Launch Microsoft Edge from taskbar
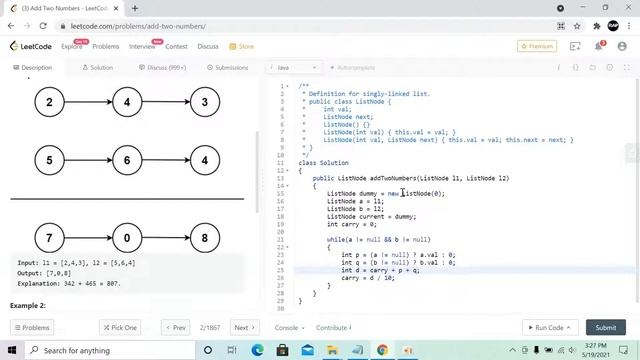Viewport: 640px width, 360px height. [x=257, y=350]
